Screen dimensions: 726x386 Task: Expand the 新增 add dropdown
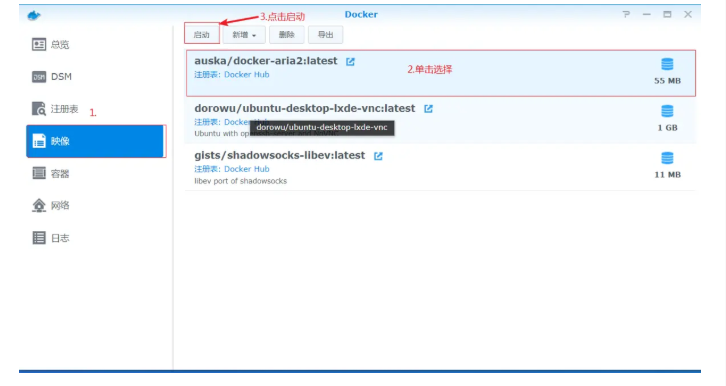(244, 35)
